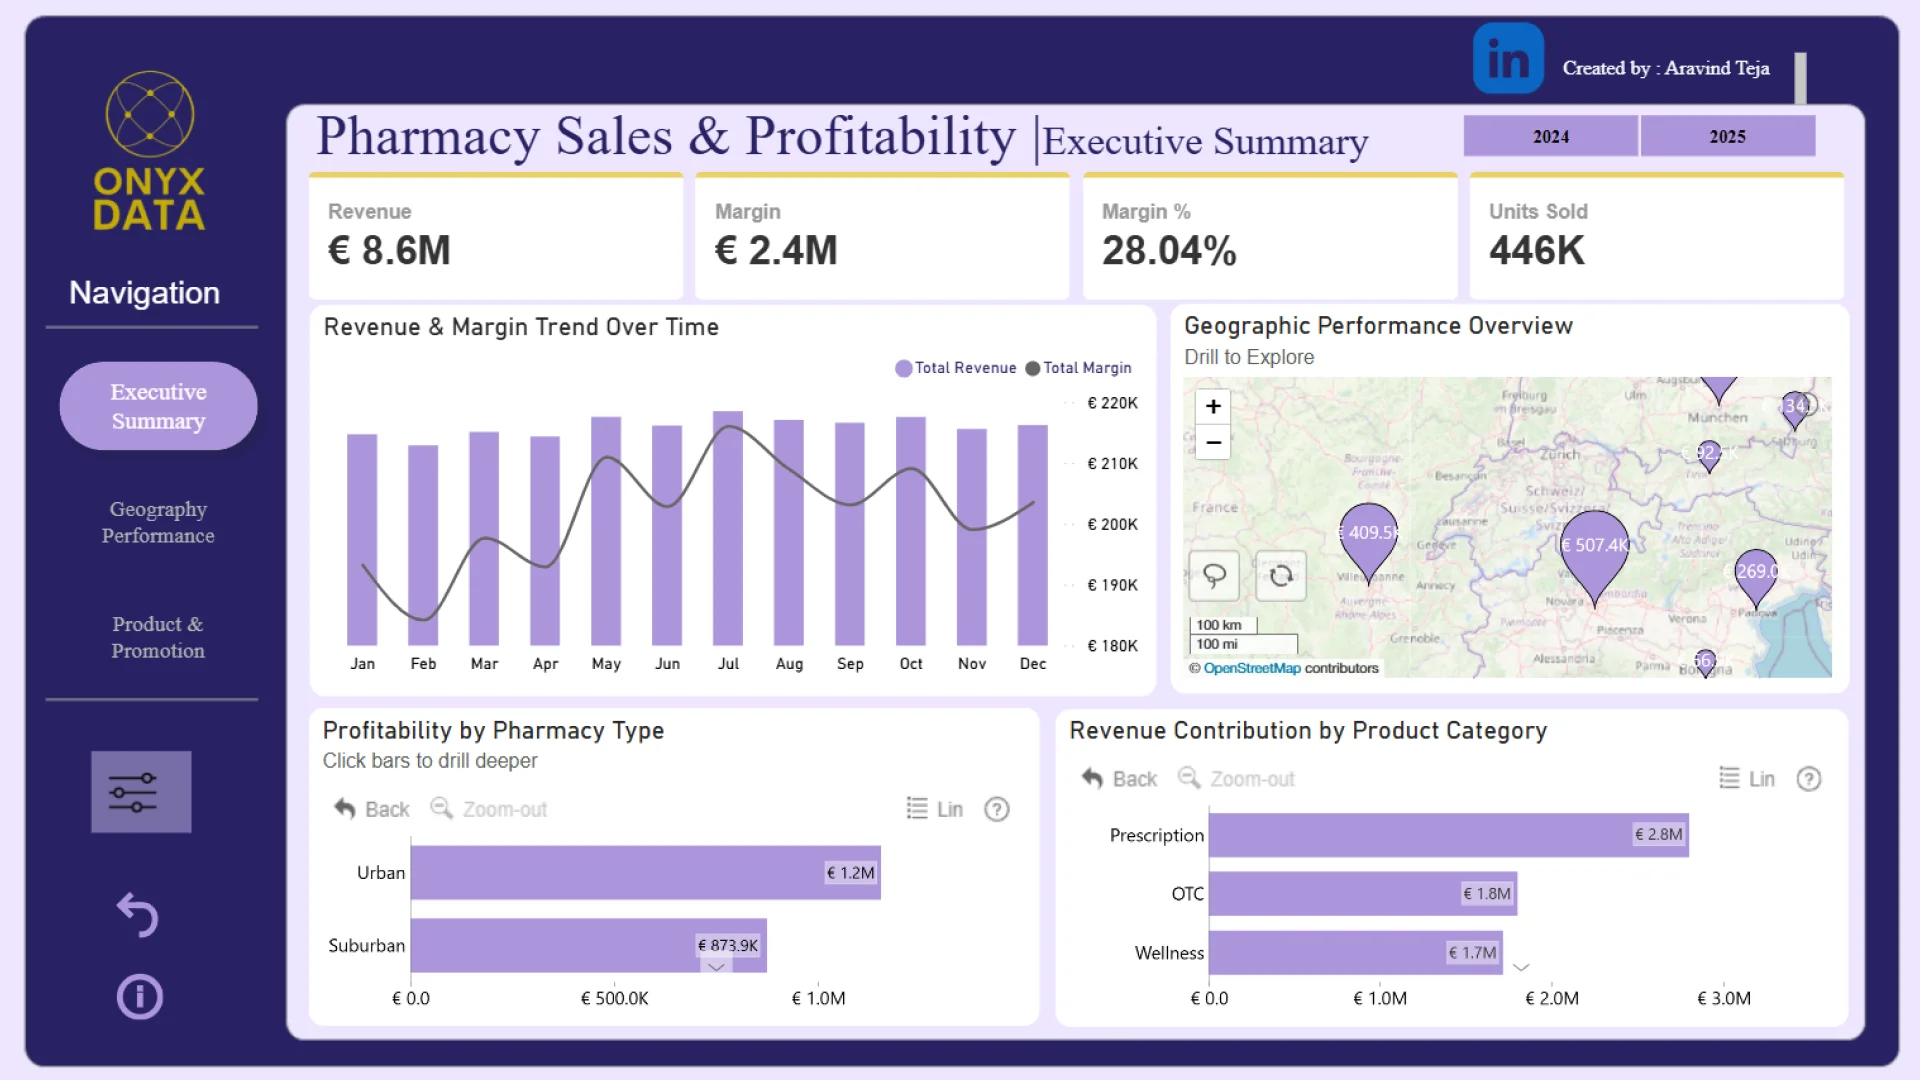Expand chevron below Suburban bar
The image size is (1920, 1080).
tap(716, 967)
